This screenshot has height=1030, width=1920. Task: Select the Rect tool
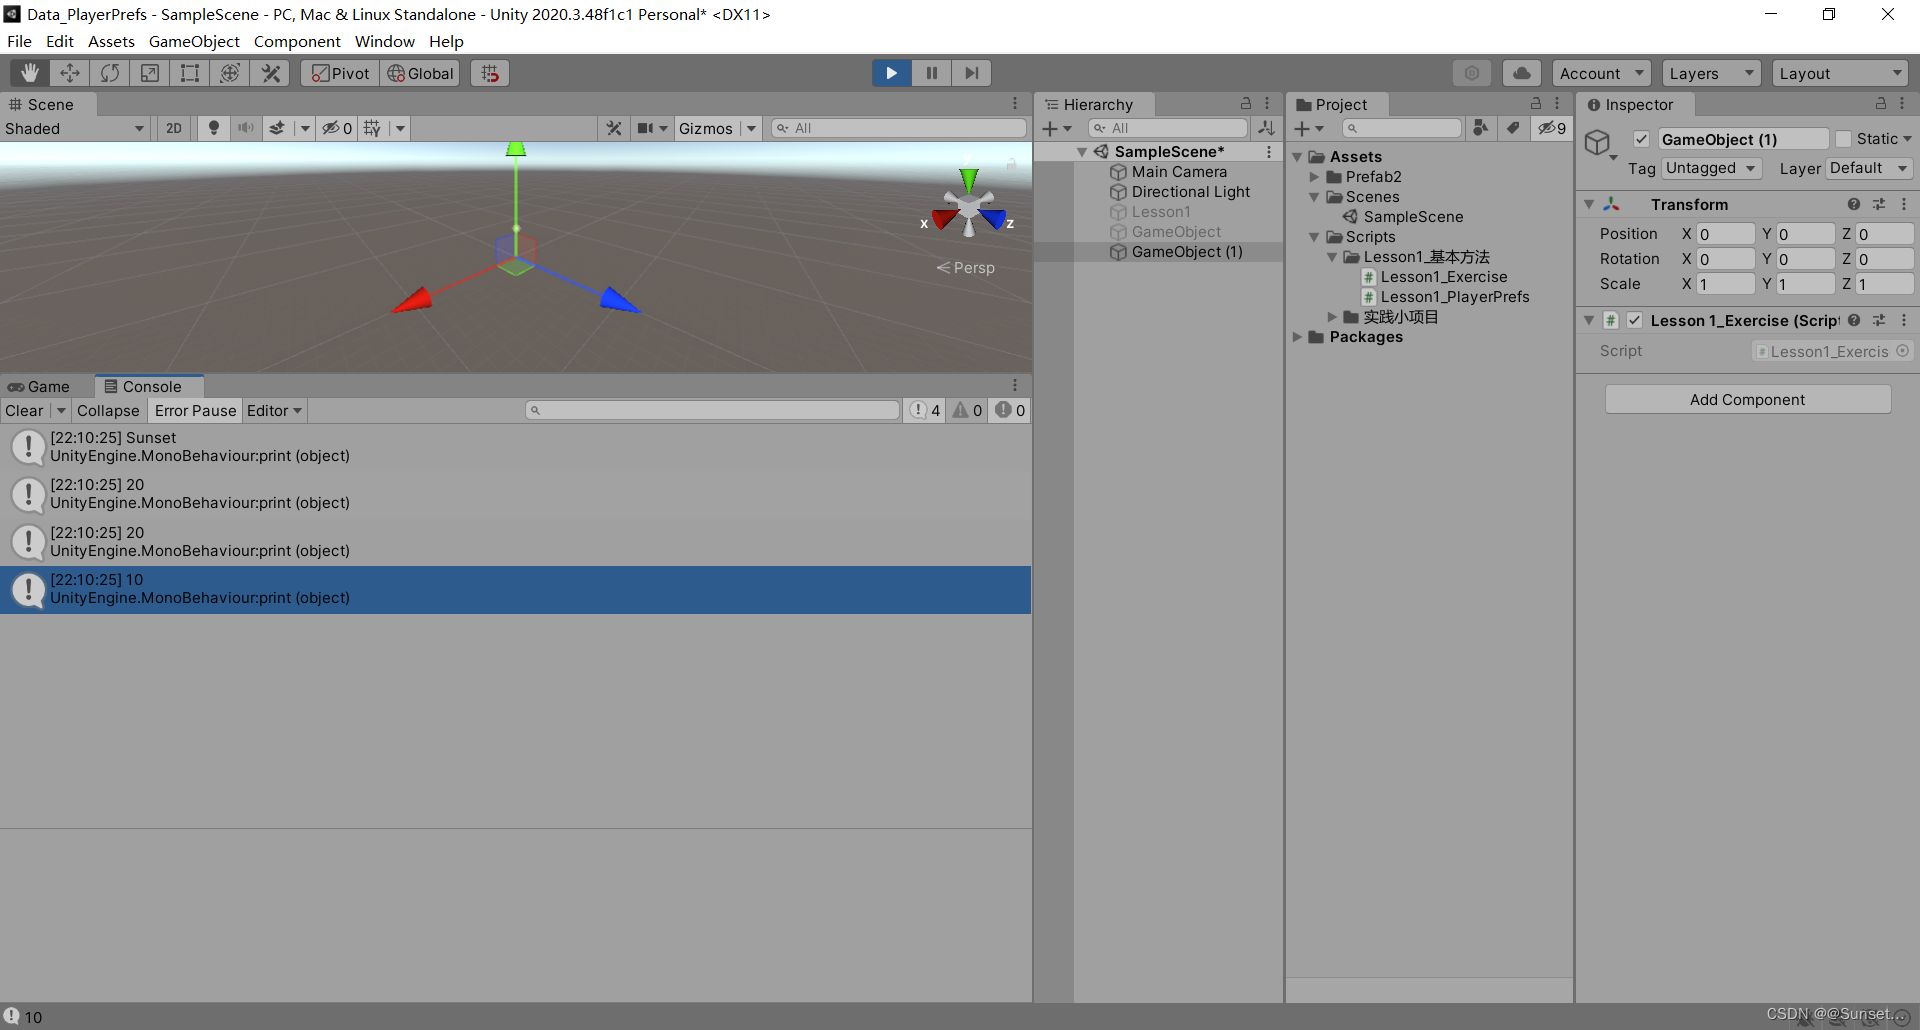click(x=190, y=73)
